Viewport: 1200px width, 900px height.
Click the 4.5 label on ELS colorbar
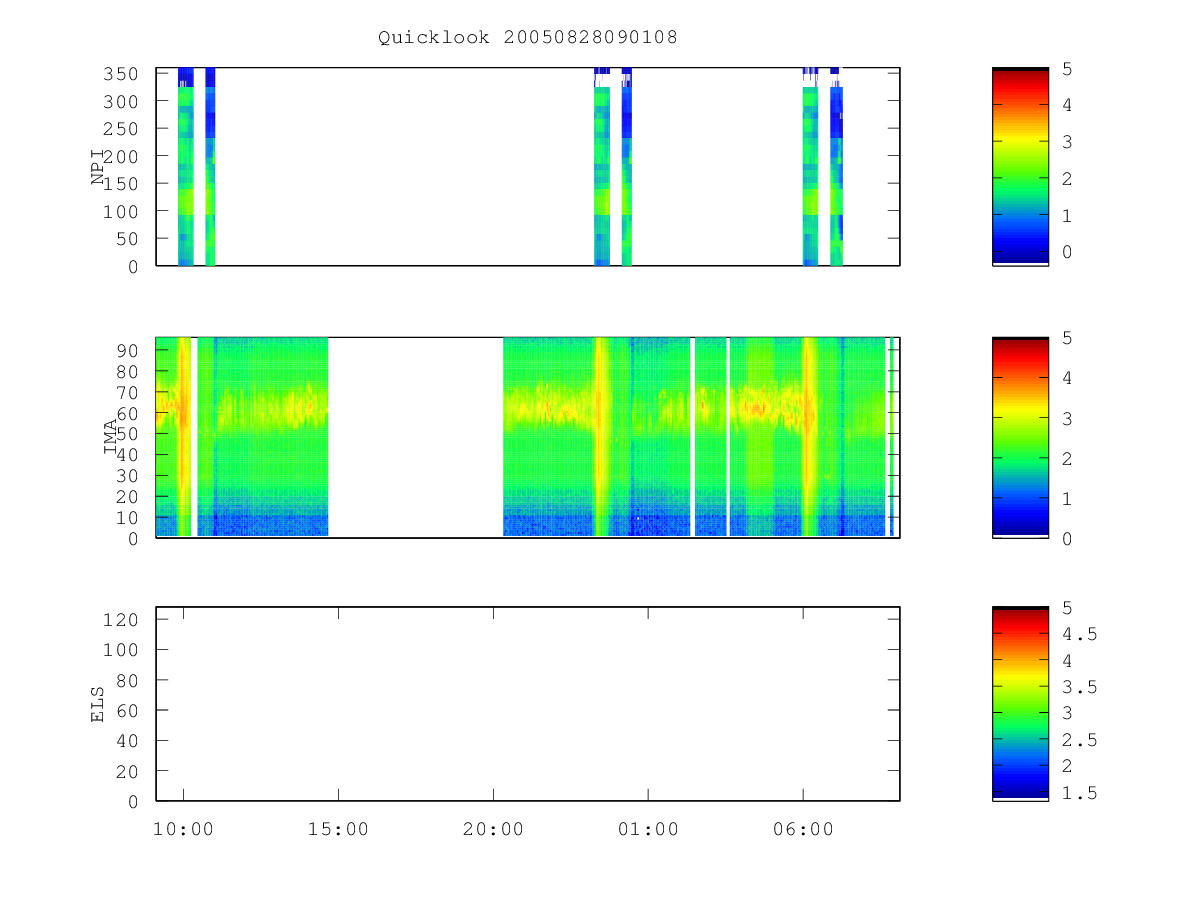point(1078,634)
